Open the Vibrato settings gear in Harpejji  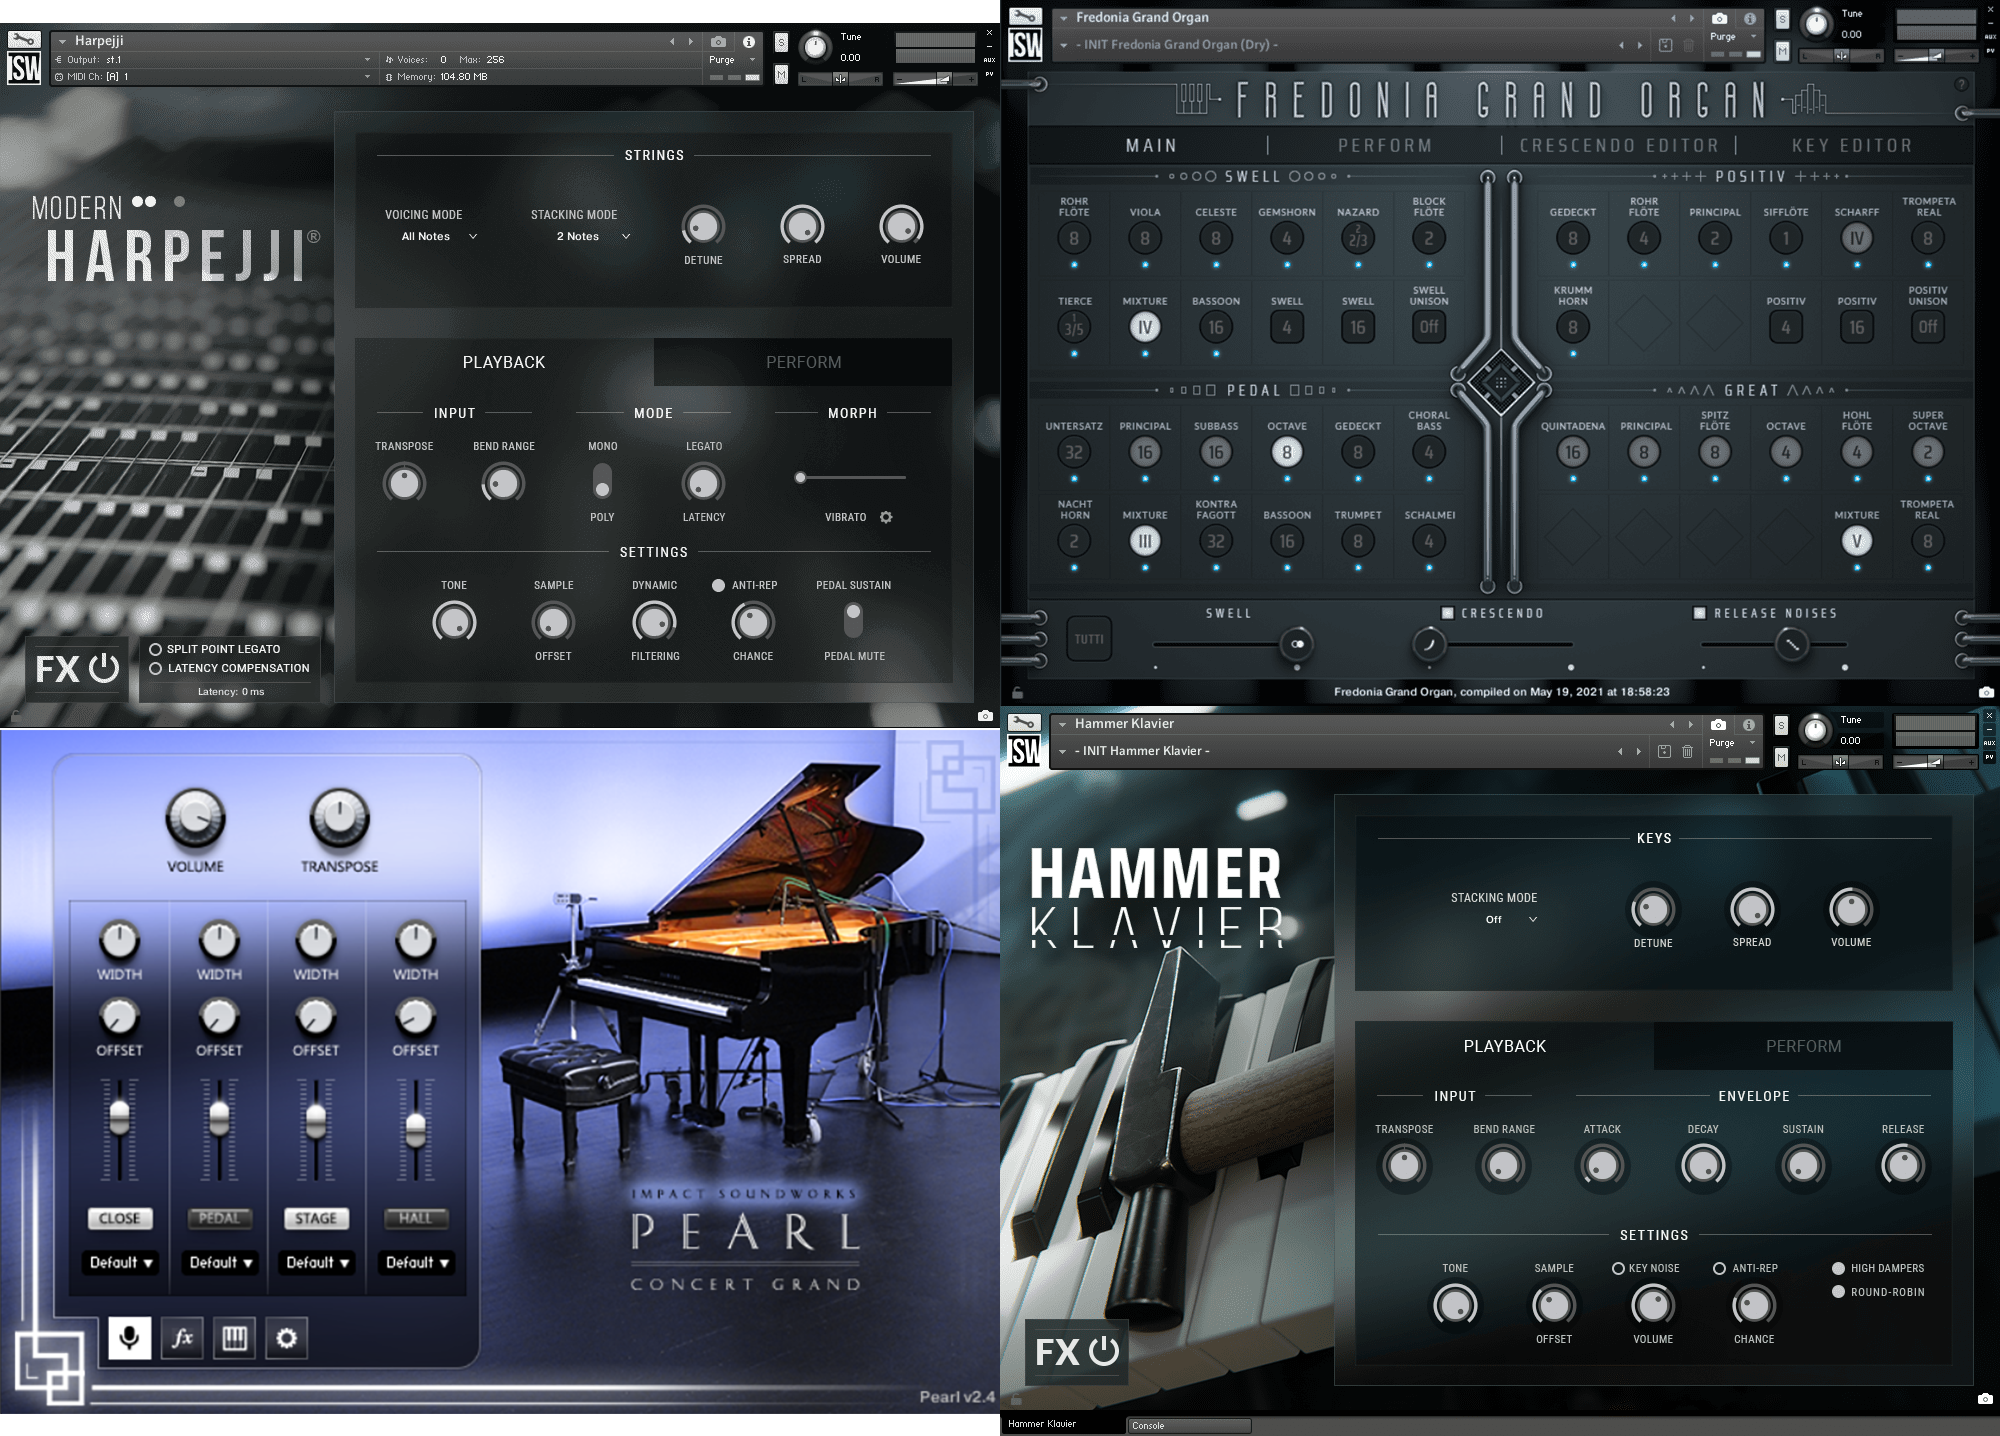click(884, 517)
